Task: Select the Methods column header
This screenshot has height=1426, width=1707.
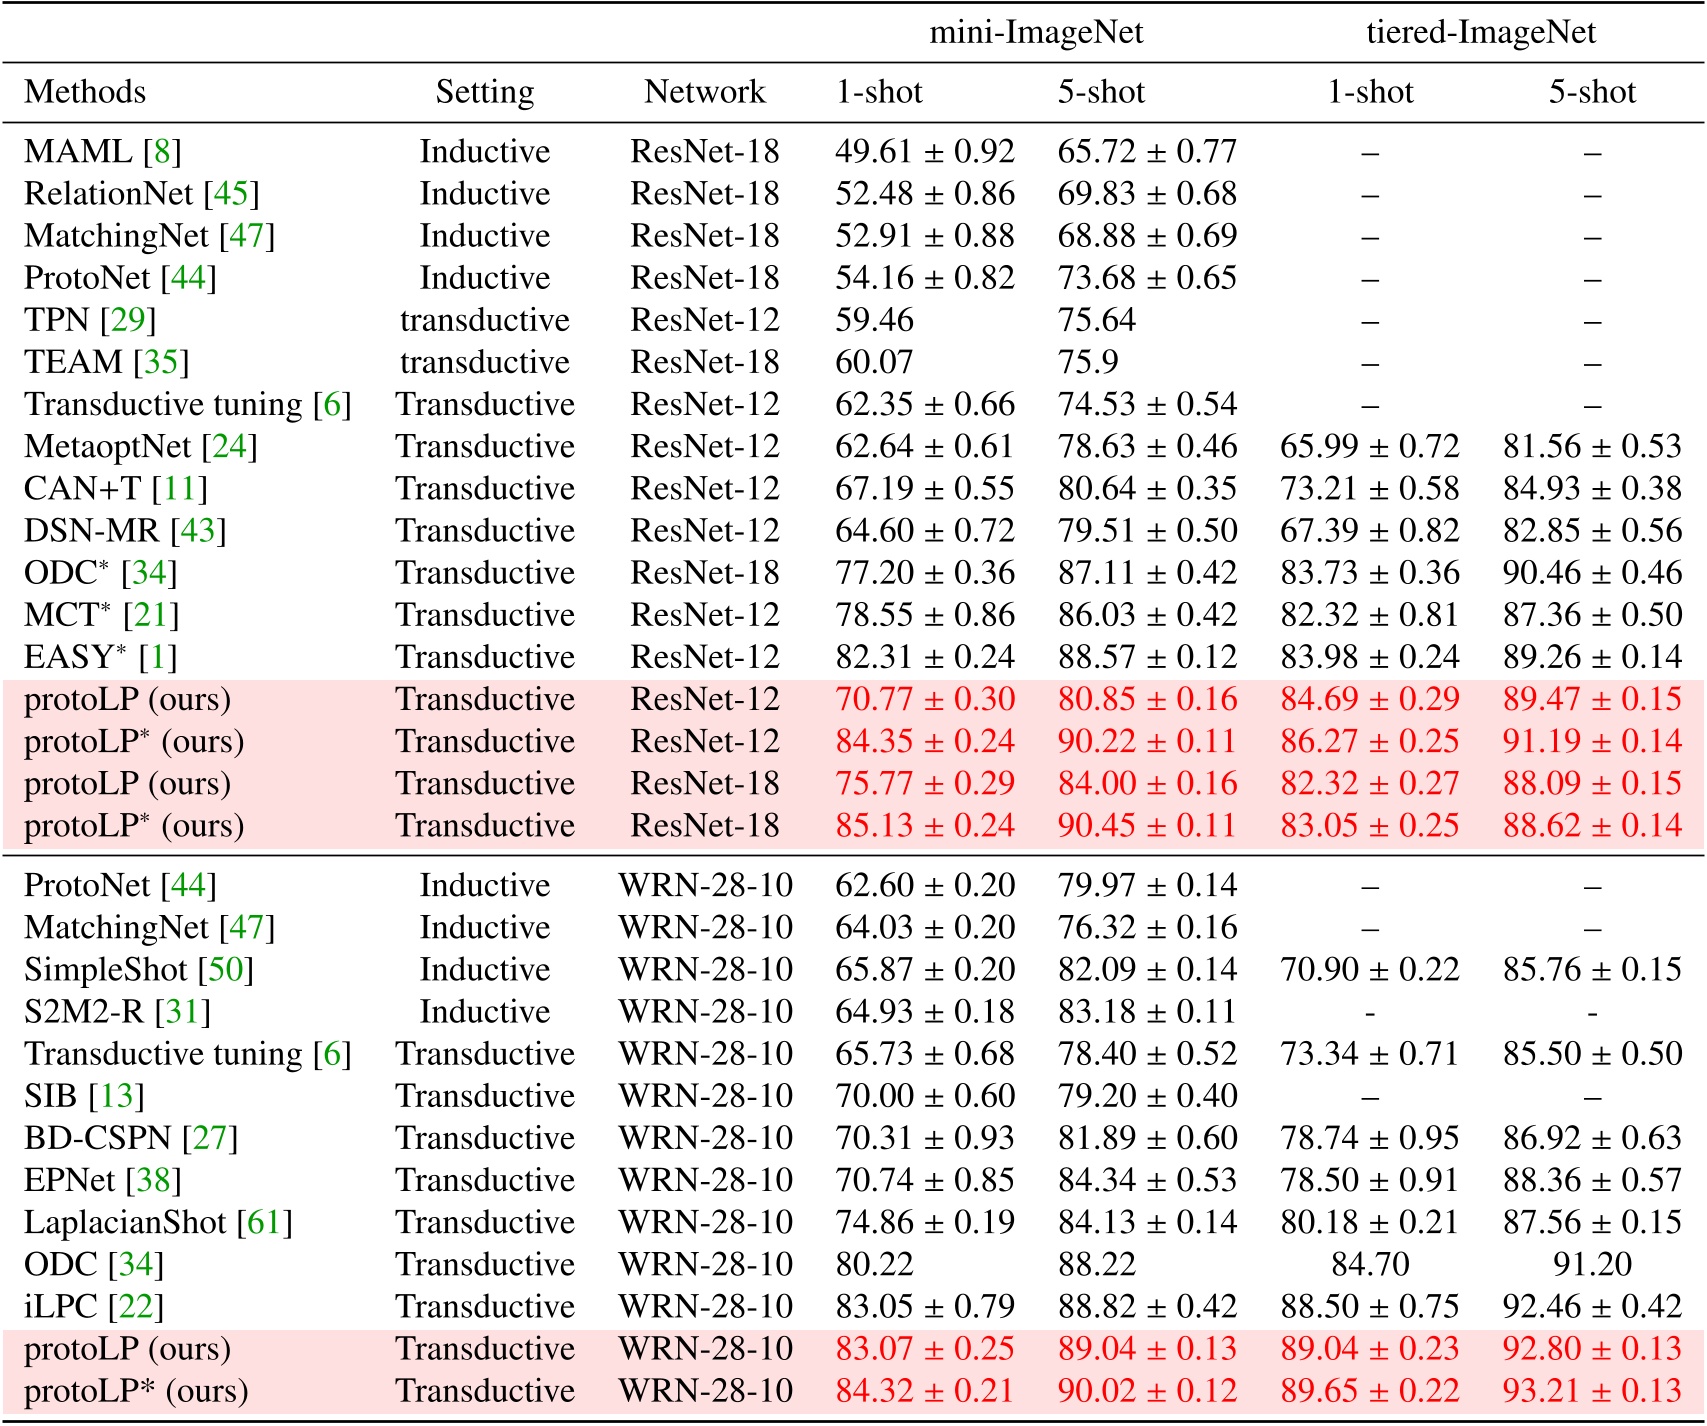Action: [85, 92]
